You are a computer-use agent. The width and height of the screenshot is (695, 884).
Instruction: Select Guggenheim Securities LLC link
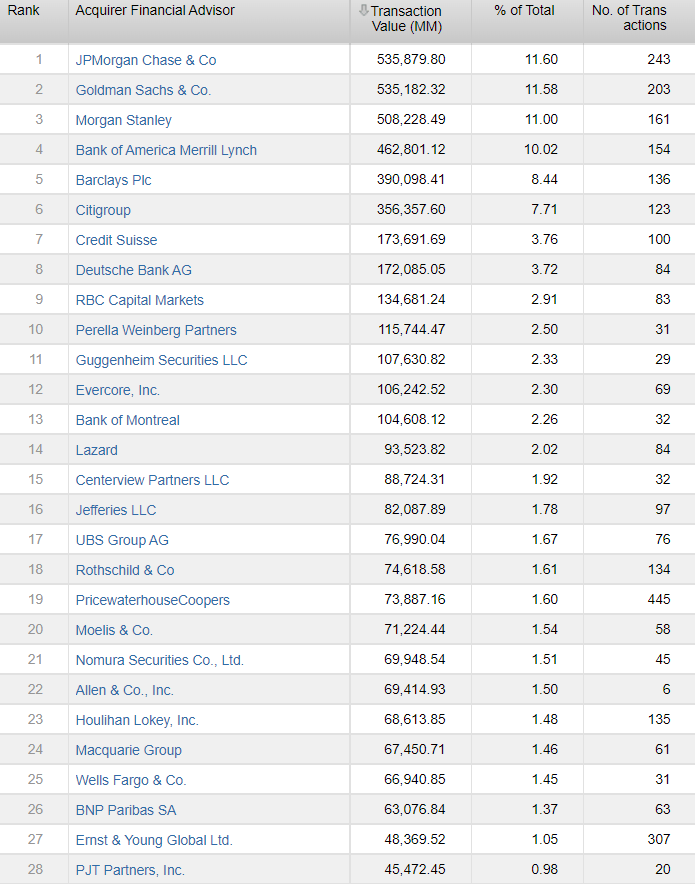[x=161, y=360]
